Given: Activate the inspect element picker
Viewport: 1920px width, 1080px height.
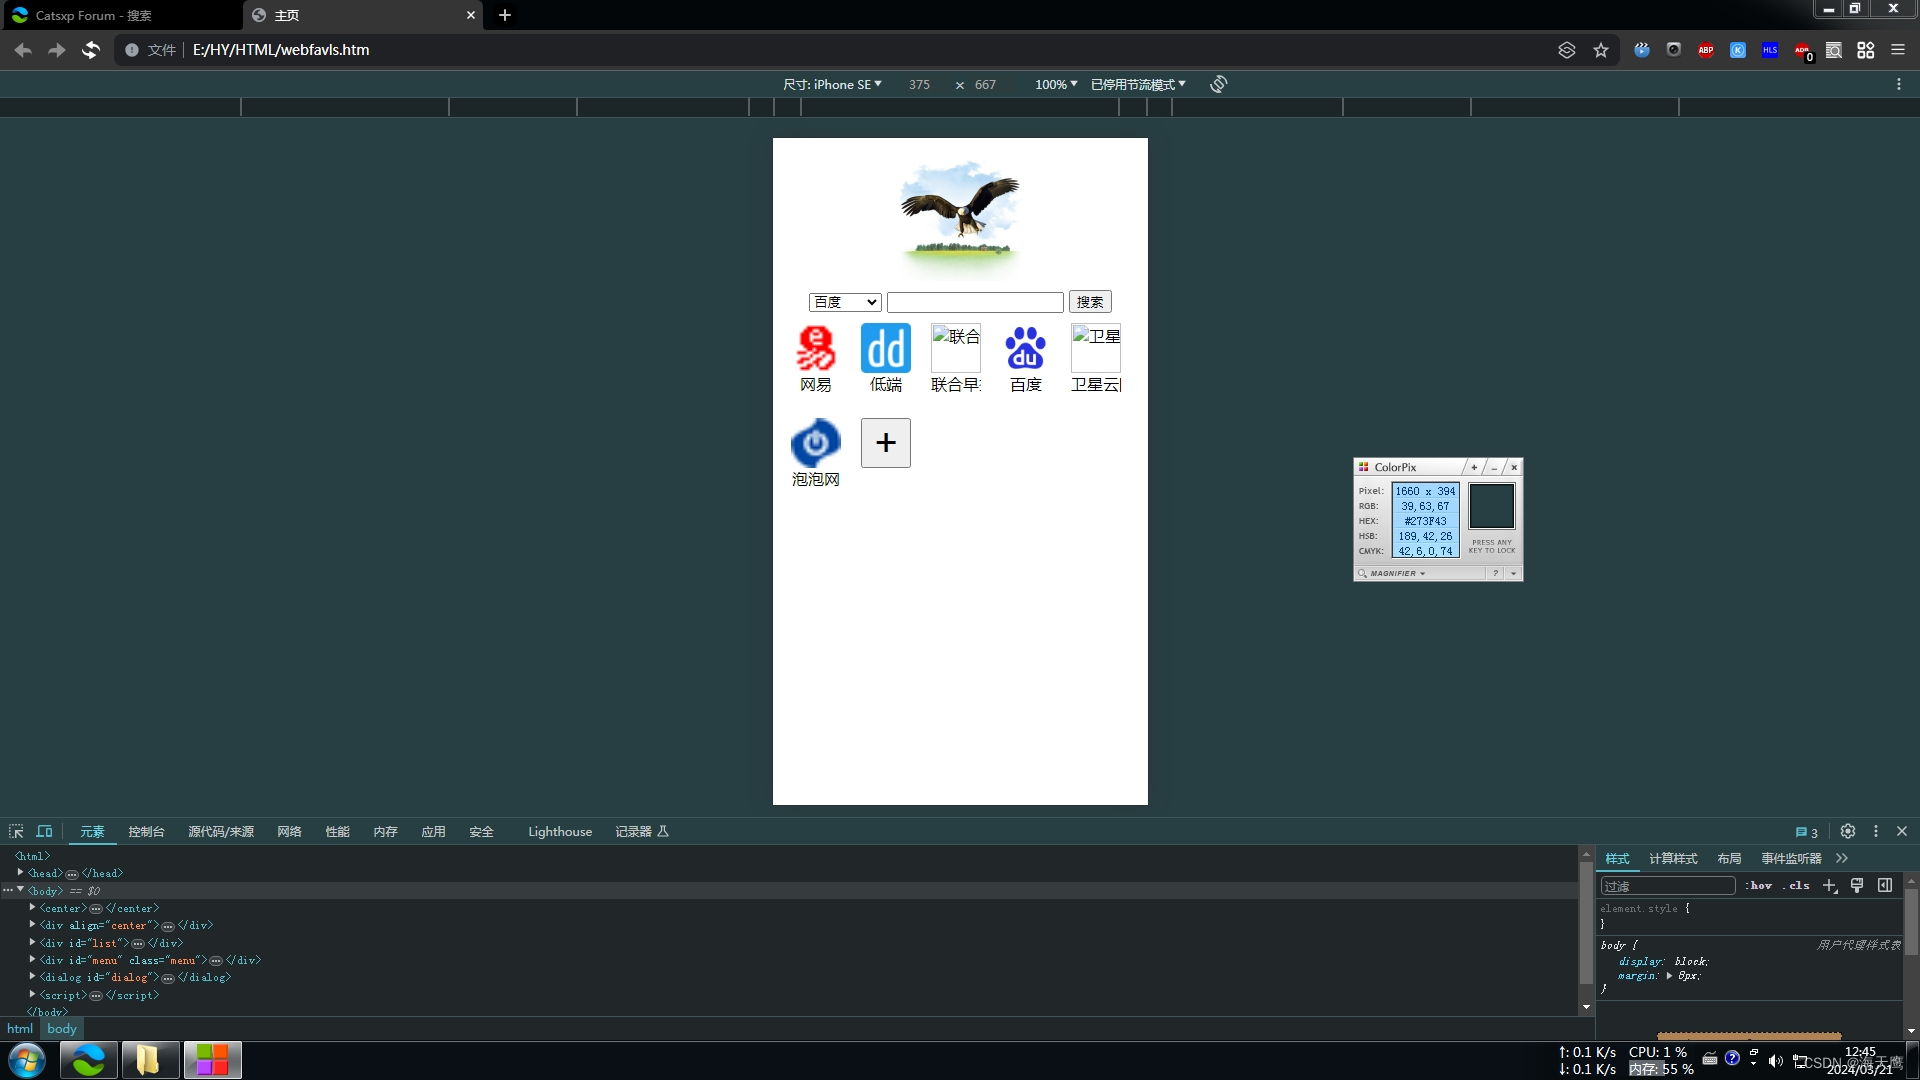Looking at the screenshot, I should [x=16, y=831].
